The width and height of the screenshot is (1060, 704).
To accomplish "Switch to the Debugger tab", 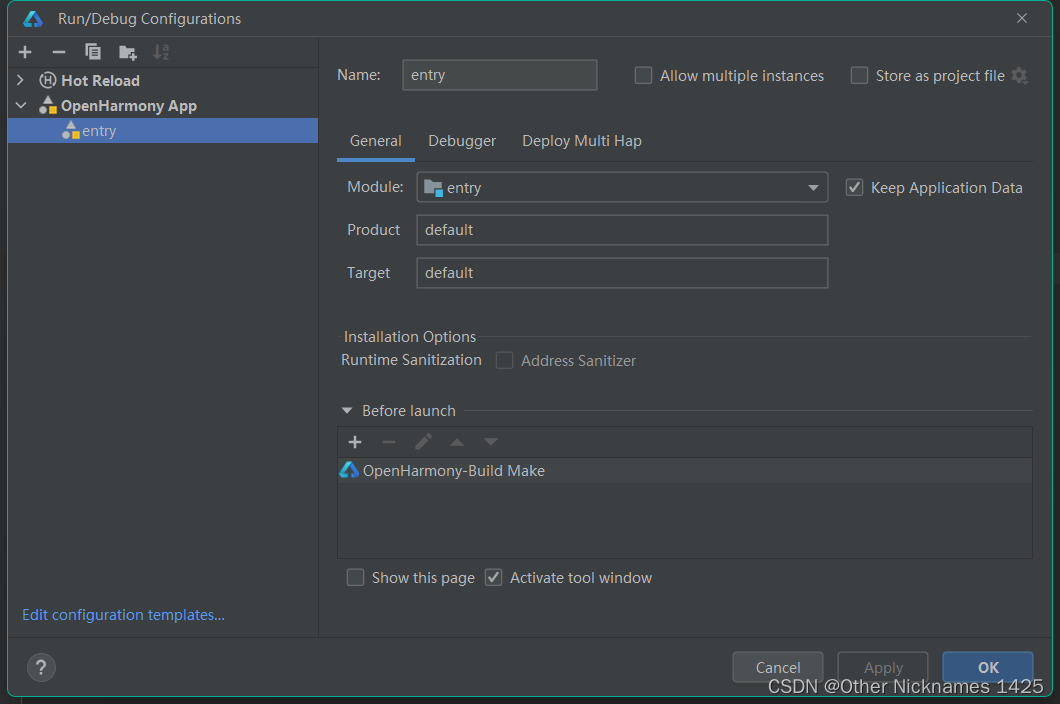I will 461,141.
